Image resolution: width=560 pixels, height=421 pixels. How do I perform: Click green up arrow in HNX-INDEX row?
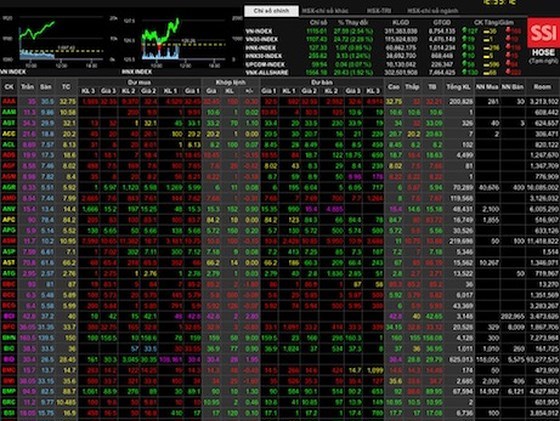(465, 47)
